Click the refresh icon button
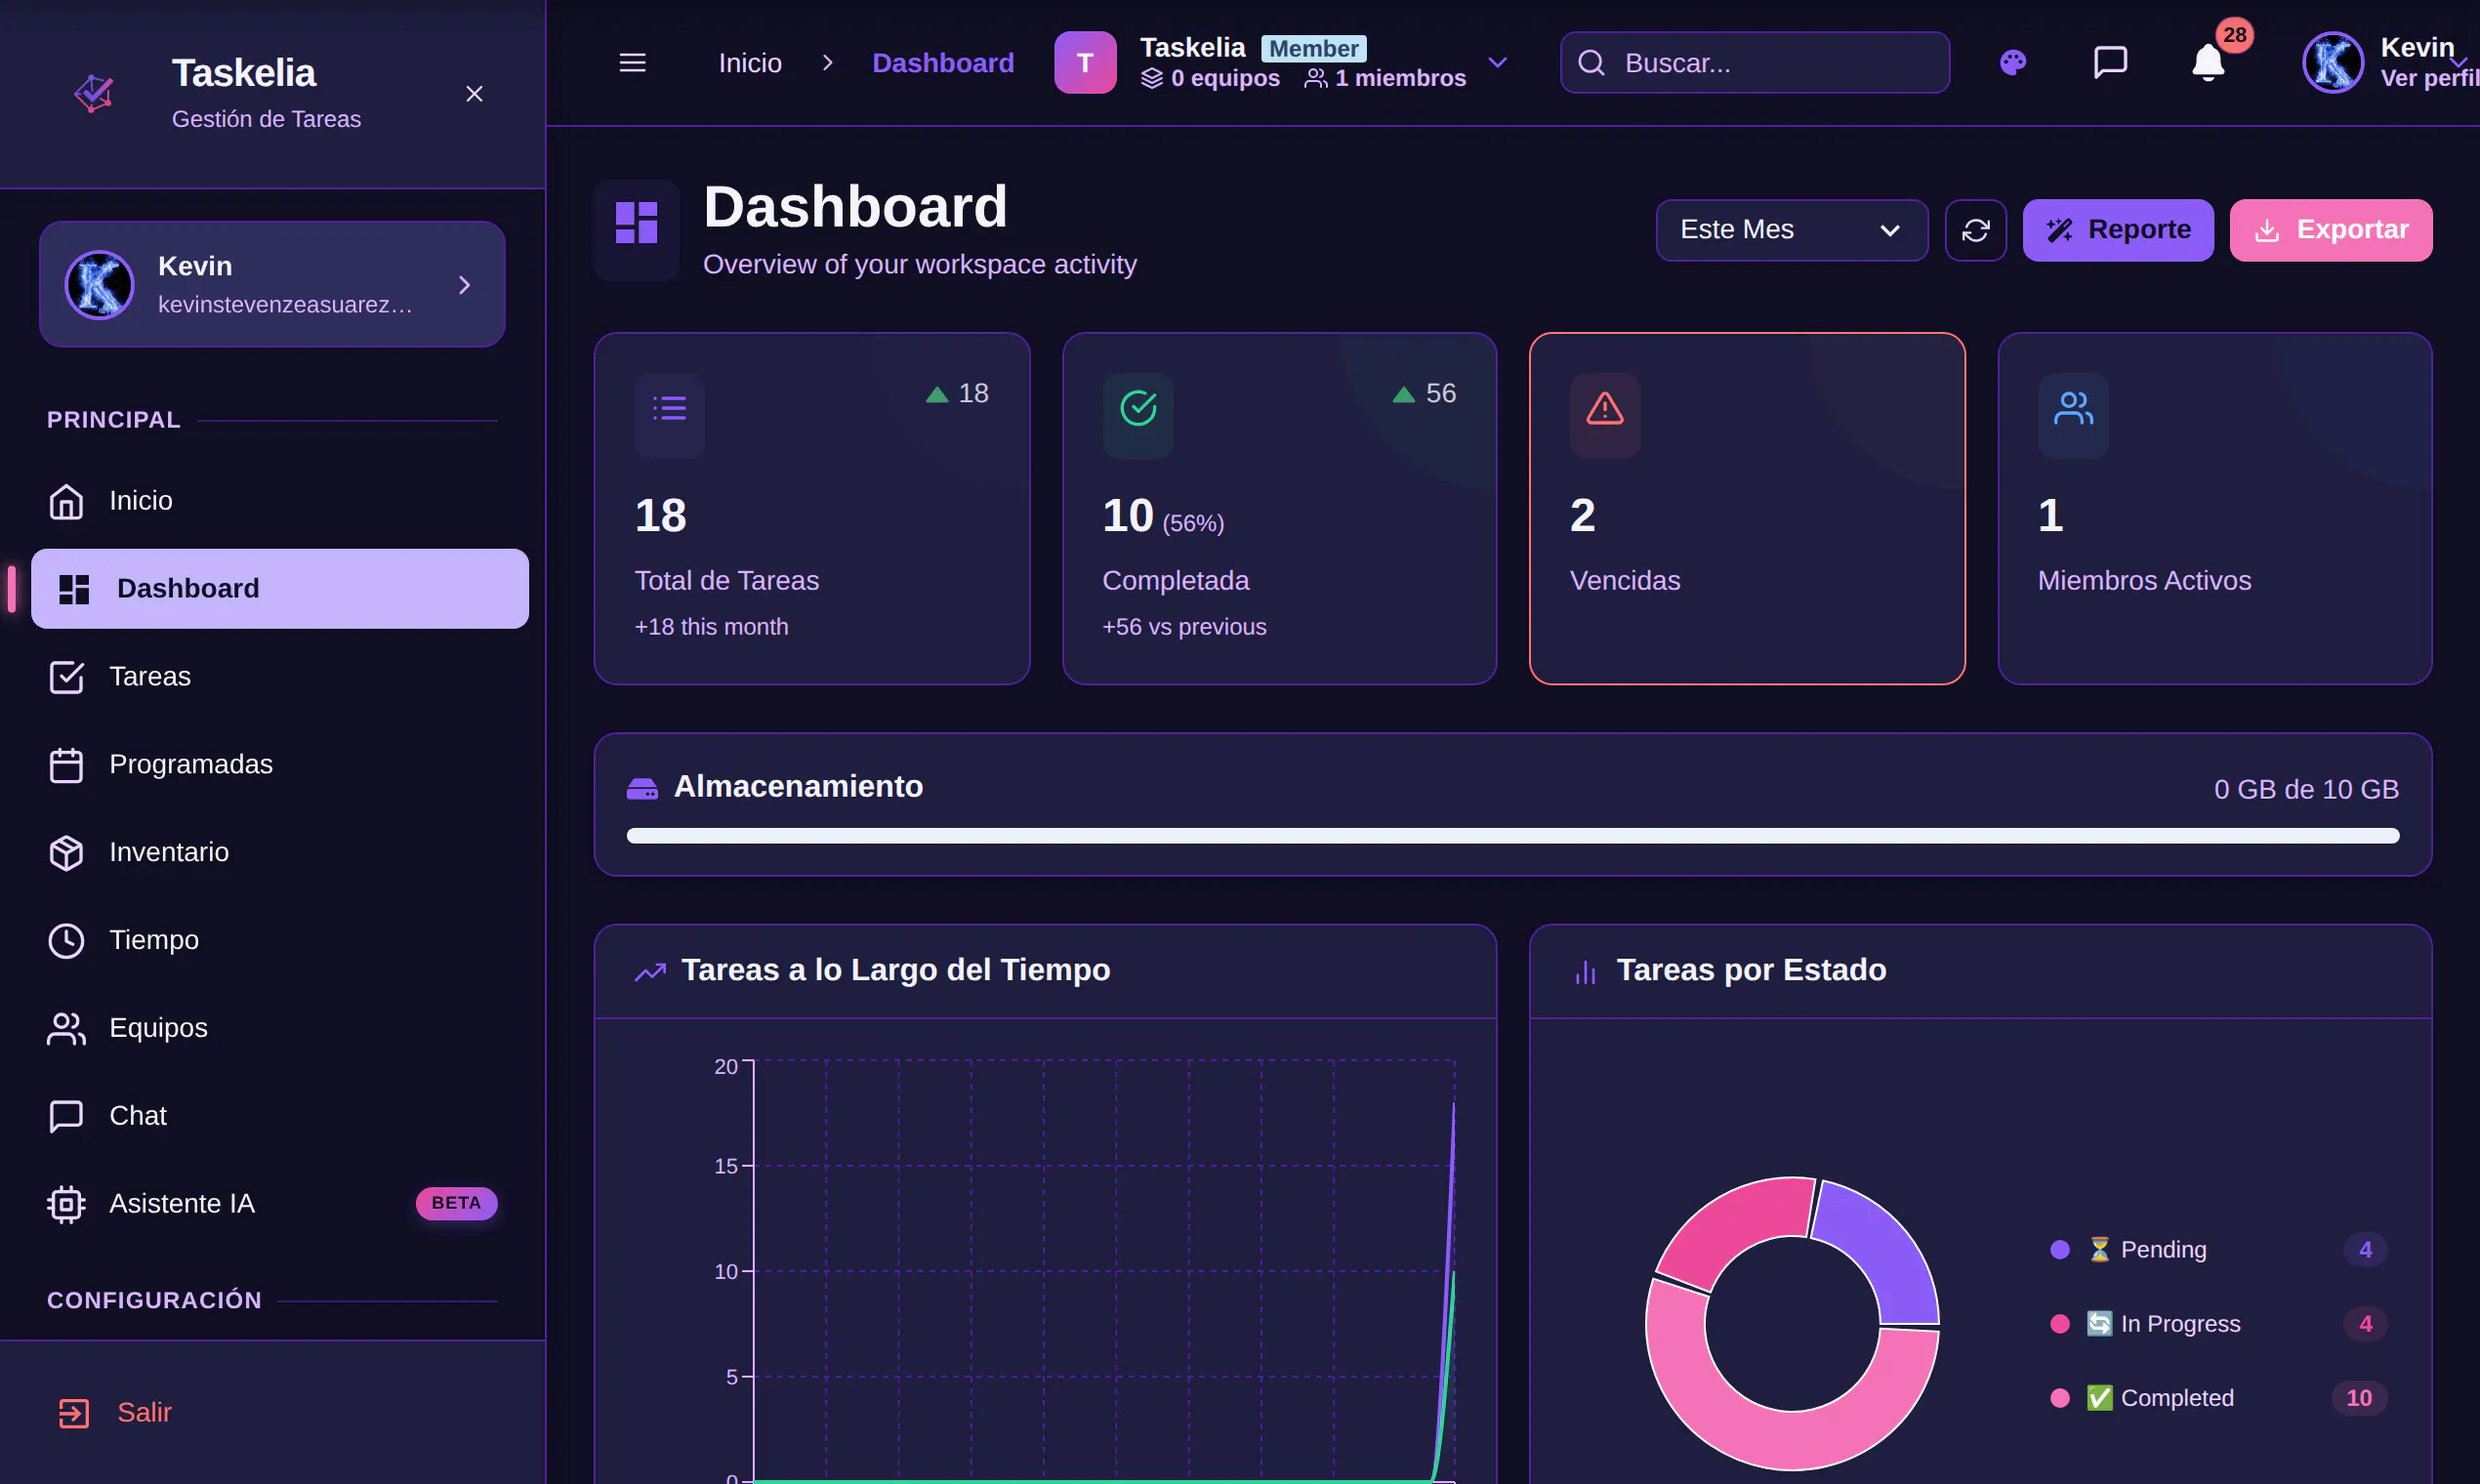The image size is (2480, 1484). coord(1975,230)
